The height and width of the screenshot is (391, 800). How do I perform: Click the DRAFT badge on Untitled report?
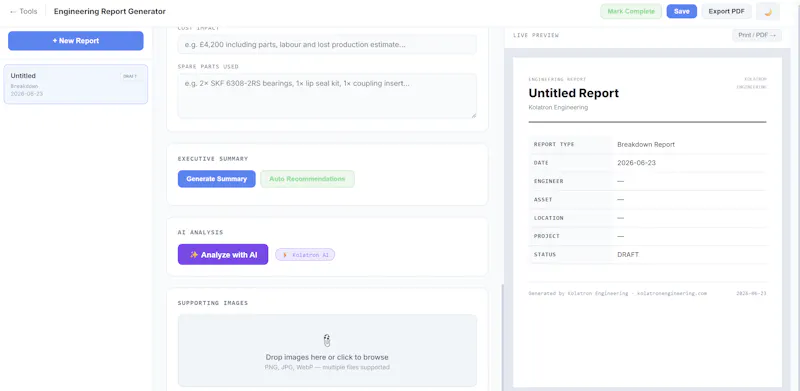[x=130, y=76]
